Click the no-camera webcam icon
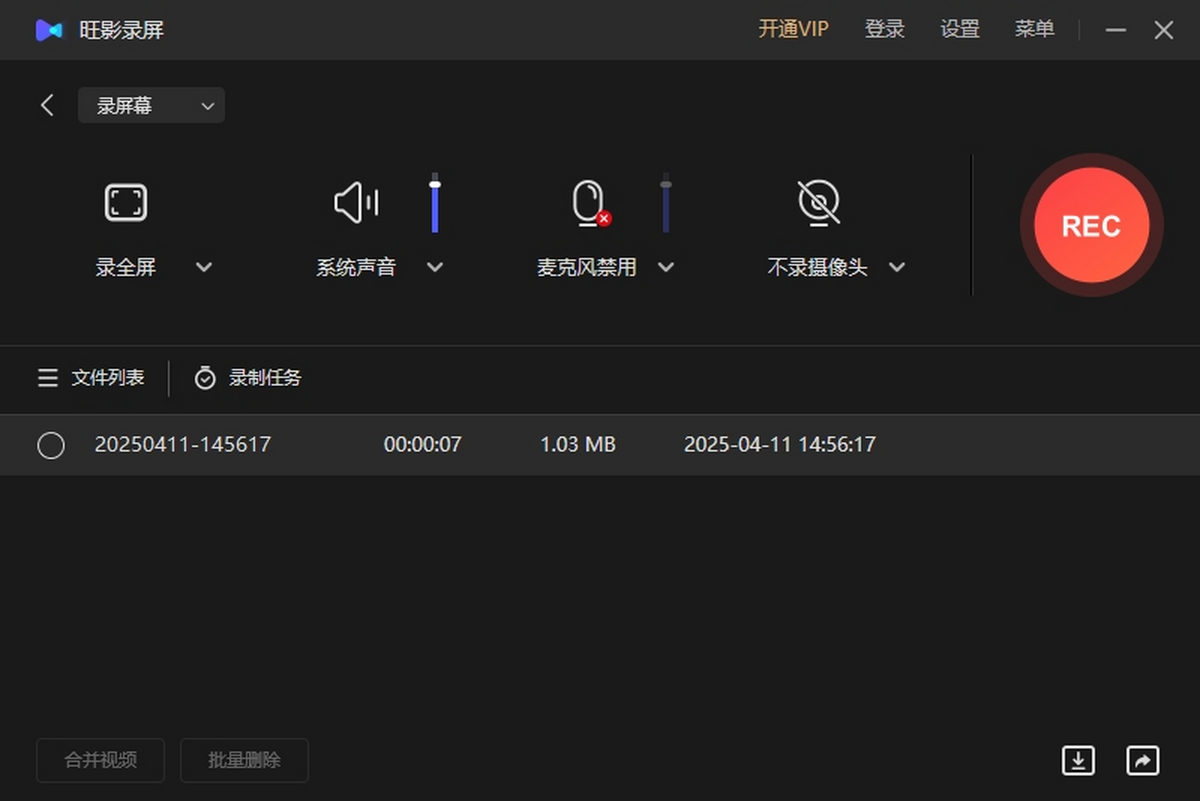Image resolution: width=1200 pixels, height=801 pixels. click(819, 202)
